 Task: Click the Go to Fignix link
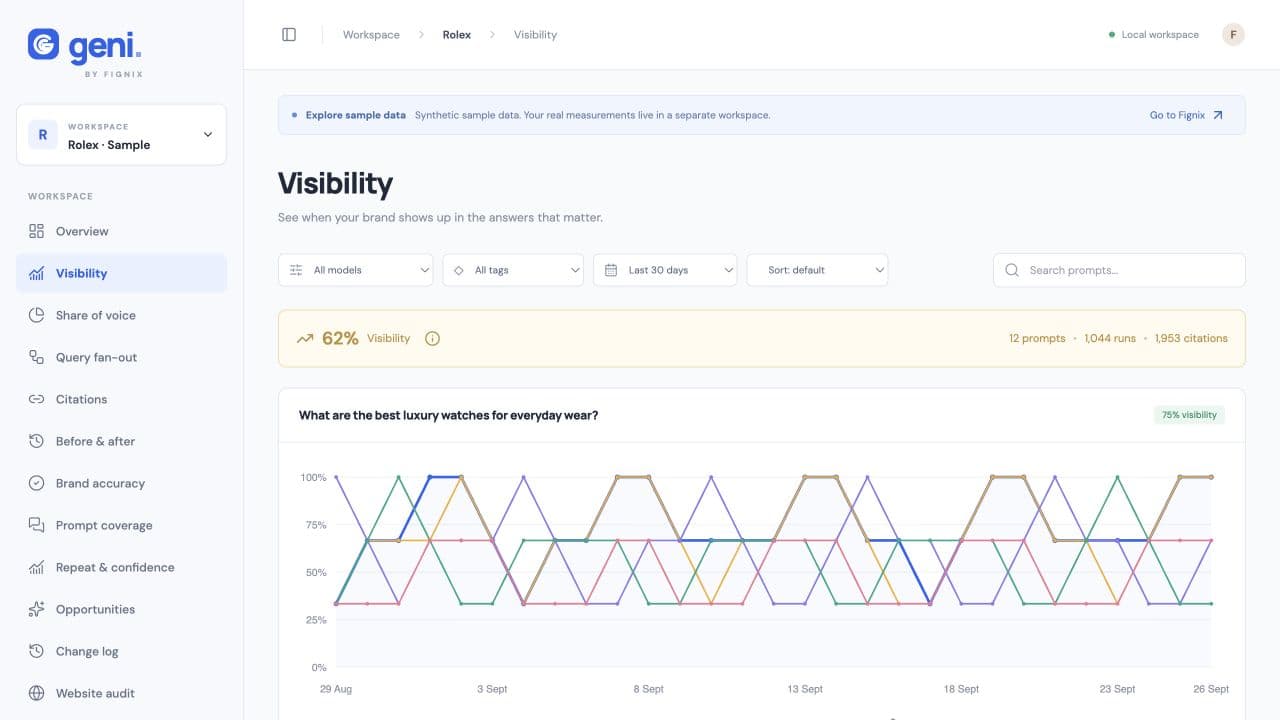pyautogui.click(x=1186, y=115)
